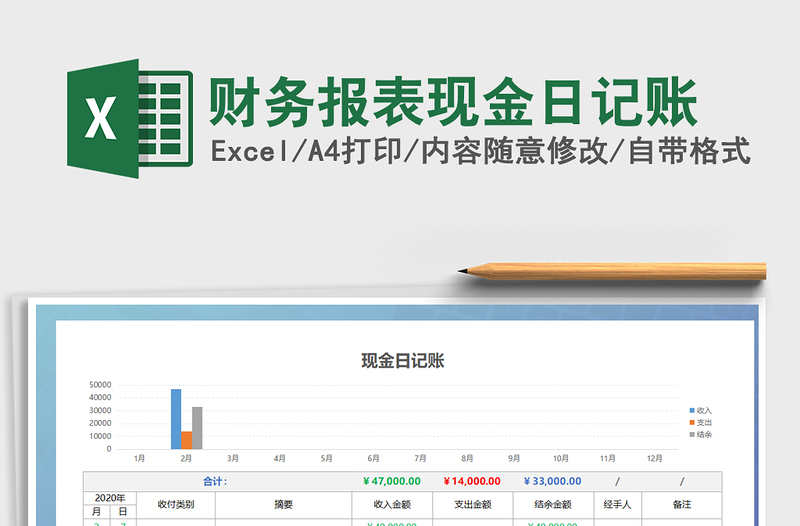Click the chart title 现金日记账
This screenshot has width=800, height=526.
[x=403, y=361]
